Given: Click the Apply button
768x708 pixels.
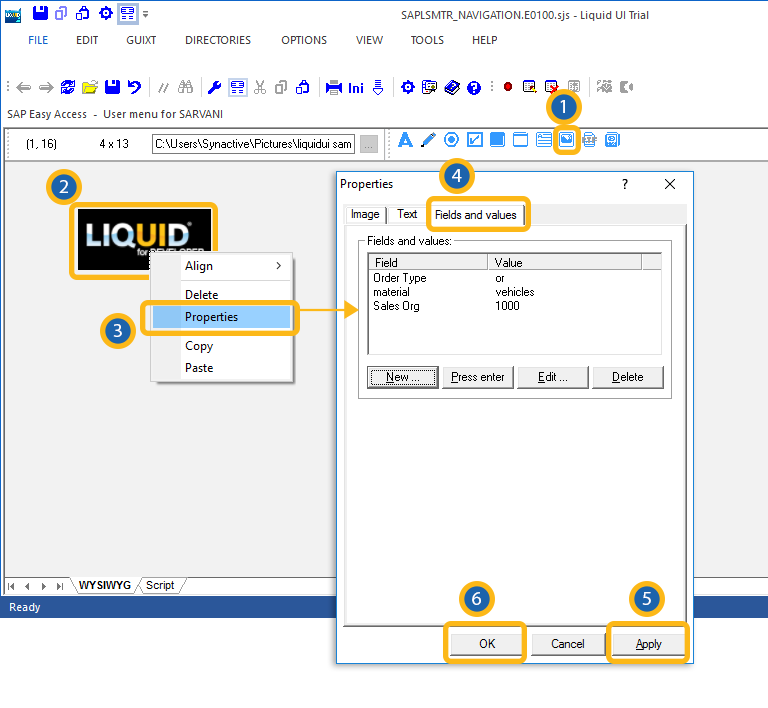Looking at the screenshot, I should (648, 644).
